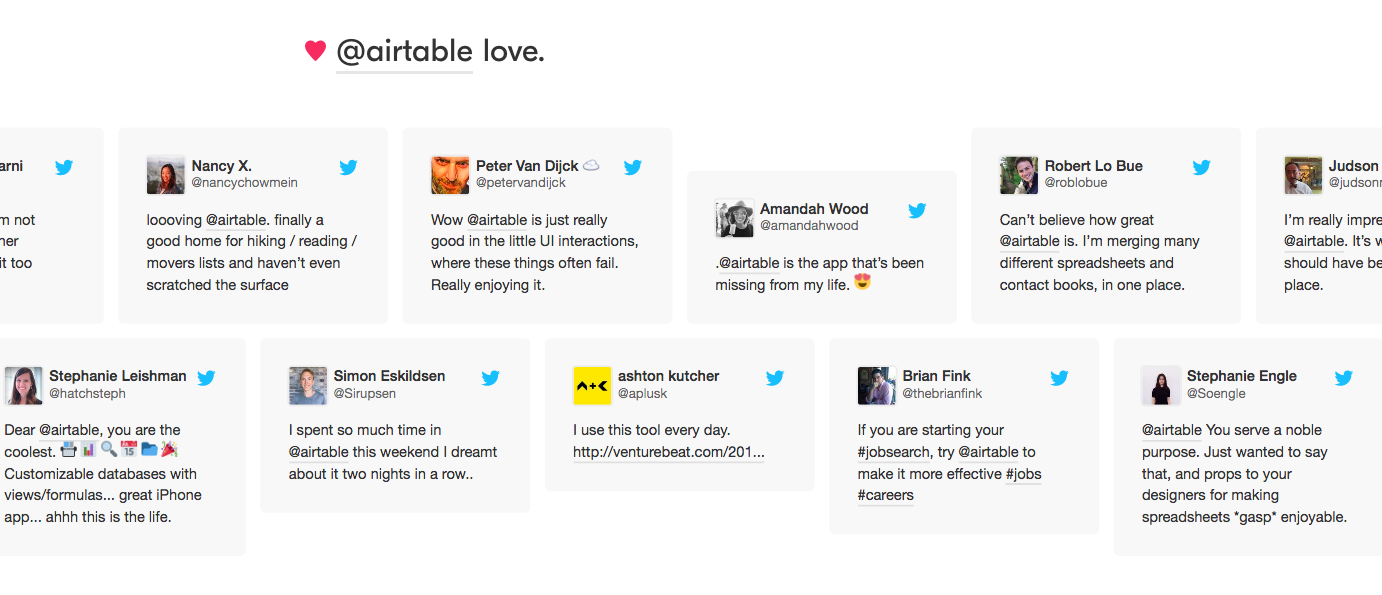Click the Twitter bird on Amandah Wood's tweet

click(917, 210)
